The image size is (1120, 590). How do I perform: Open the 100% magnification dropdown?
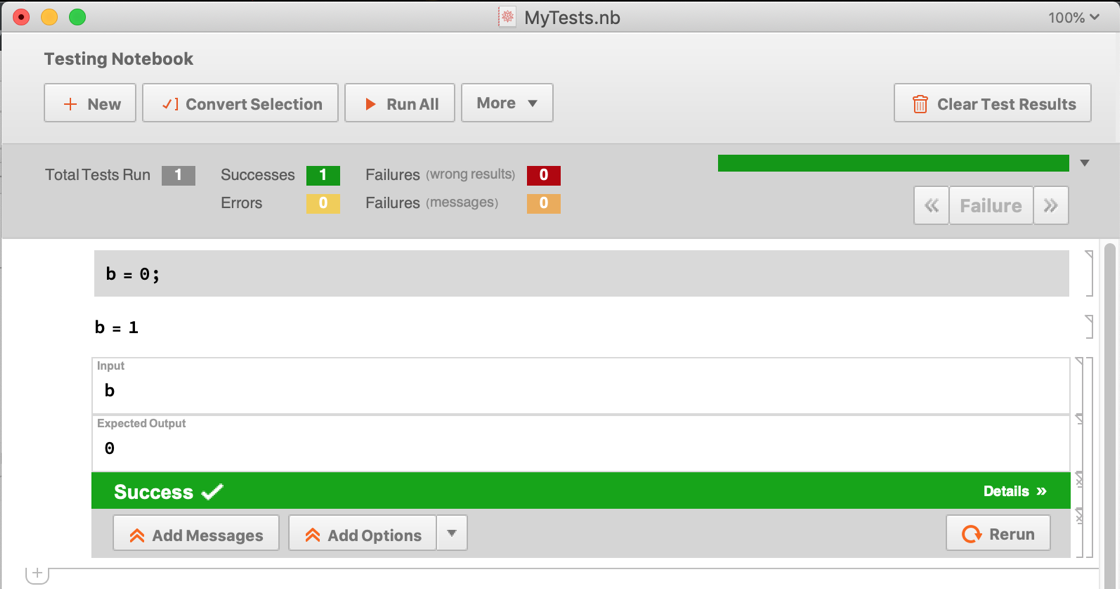(1073, 17)
